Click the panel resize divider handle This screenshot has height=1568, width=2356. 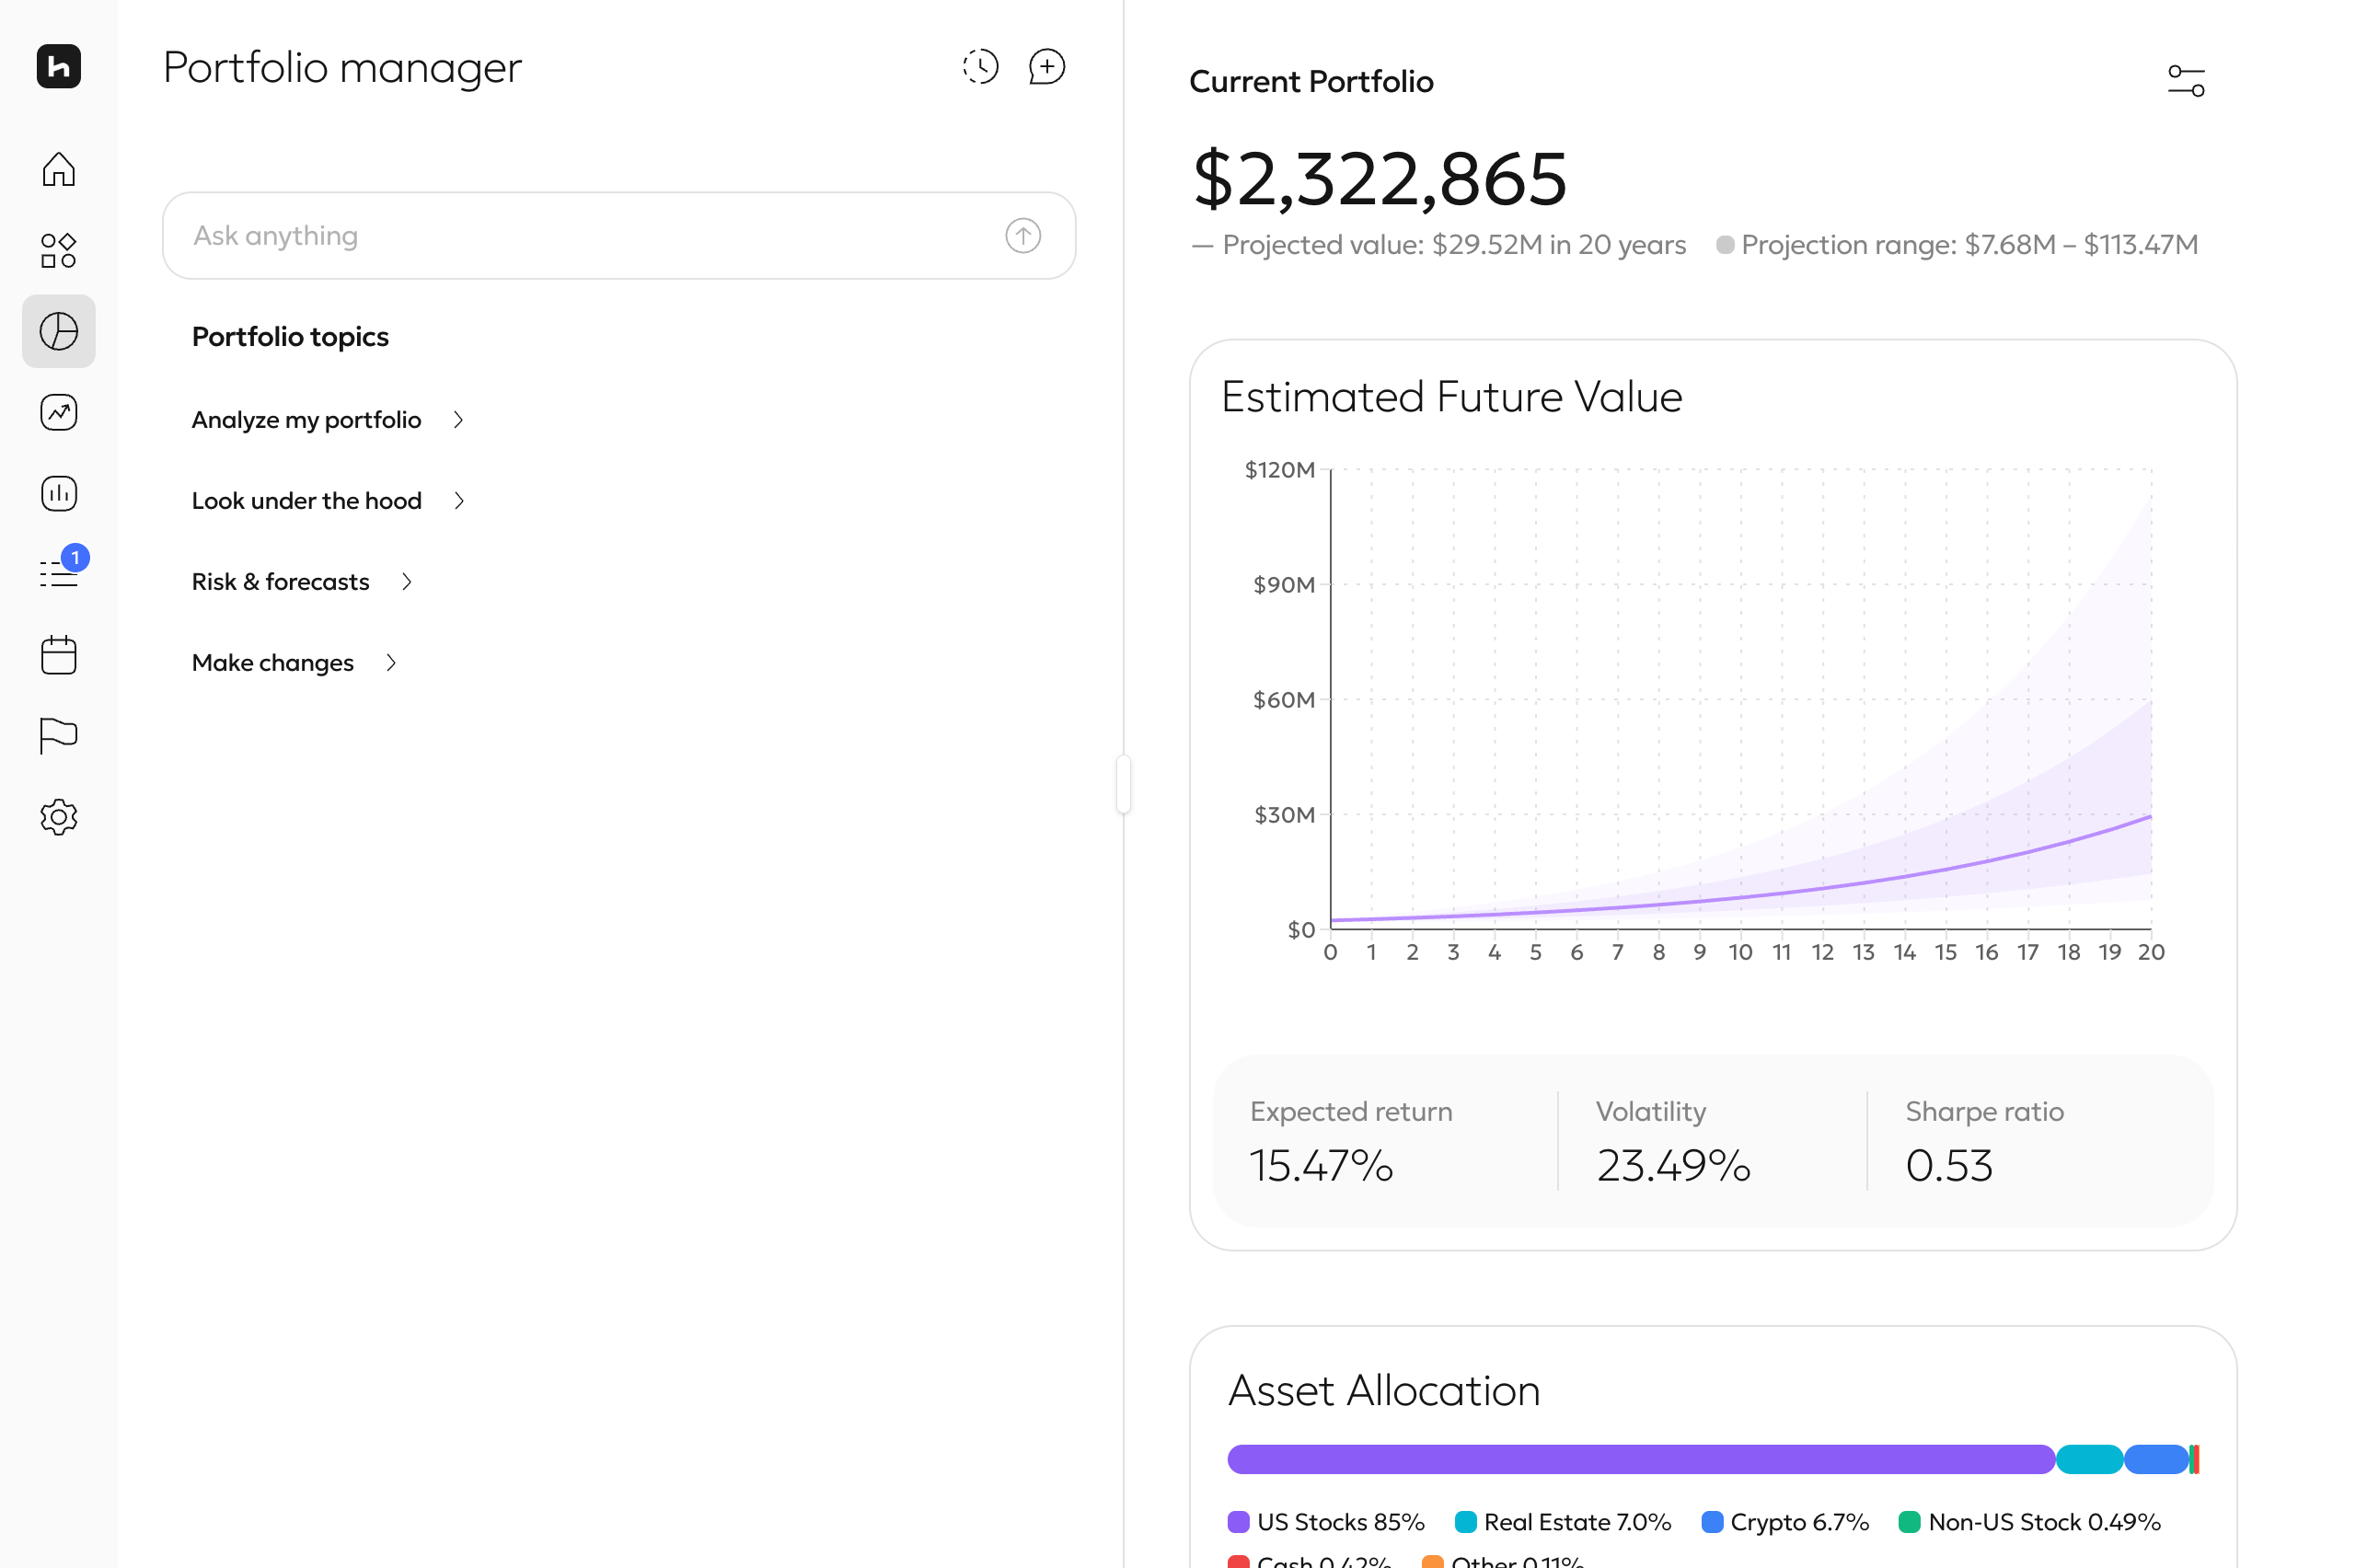coord(1123,784)
